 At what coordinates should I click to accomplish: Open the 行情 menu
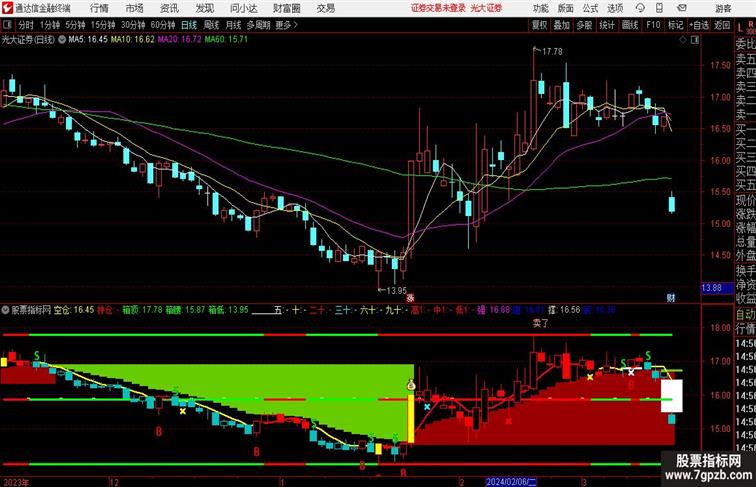pyautogui.click(x=99, y=8)
